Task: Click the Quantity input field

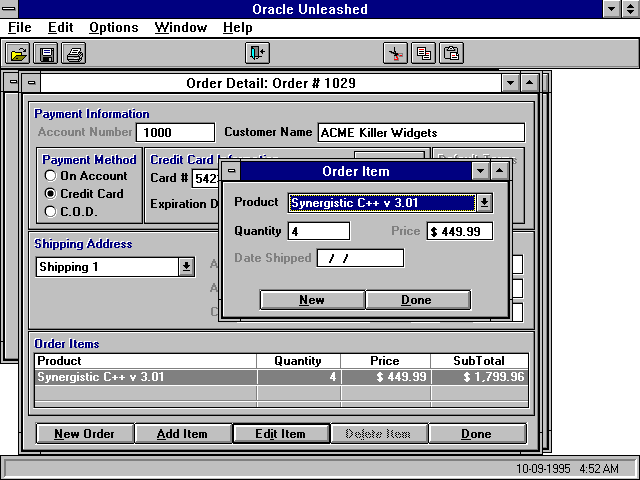Action: [x=318, y=231]
